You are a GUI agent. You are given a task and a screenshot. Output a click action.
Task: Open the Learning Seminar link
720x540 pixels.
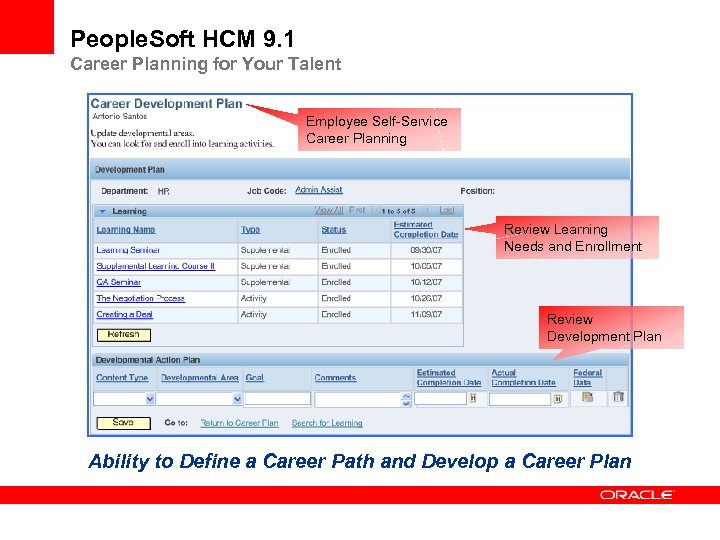[128, 250]
